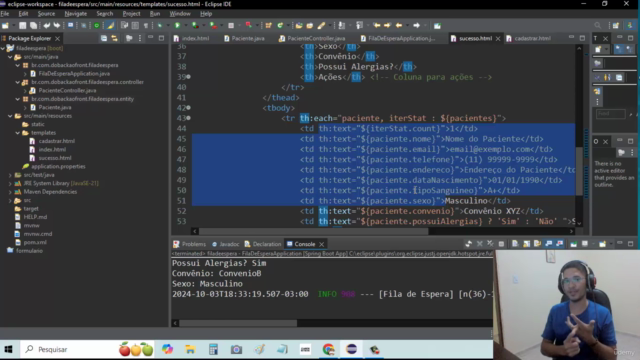Select application.properties in Package Explorer
Viewport: 640px width, 360px height.
tap(58, 167)
